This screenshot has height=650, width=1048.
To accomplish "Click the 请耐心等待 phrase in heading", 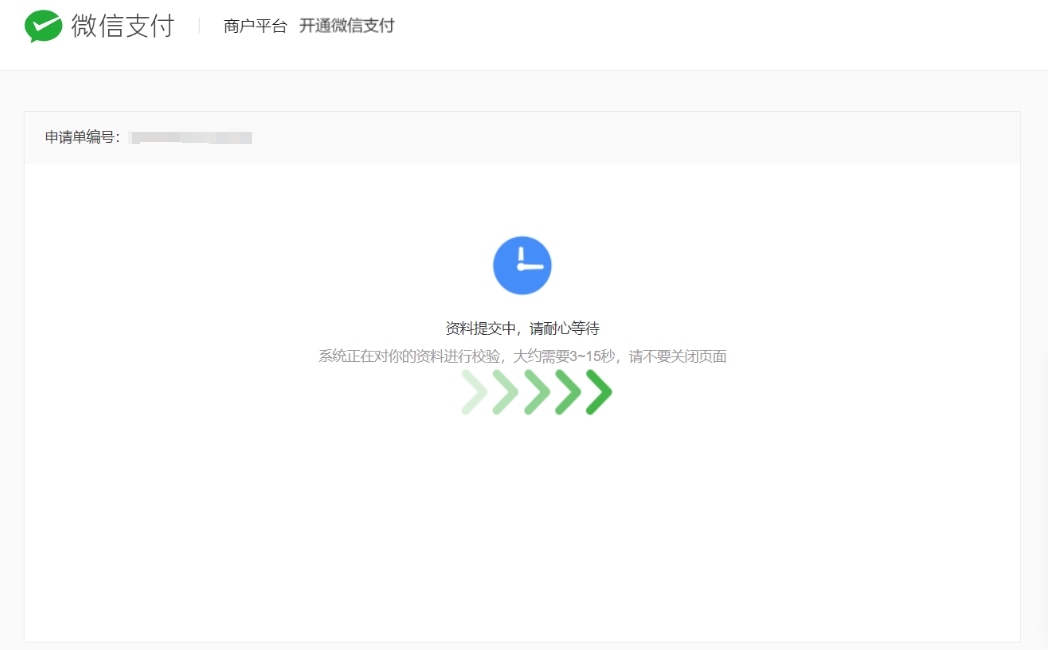I will (564, 328).
